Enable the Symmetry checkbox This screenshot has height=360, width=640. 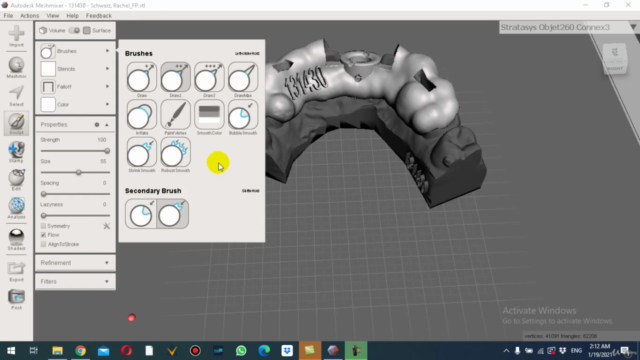click(x=43, y=226)
